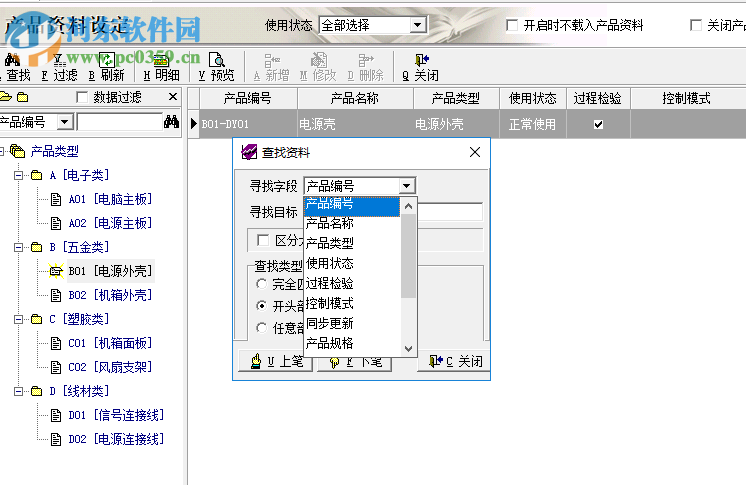Click the open folder icon above tree
This screenshot has width=746, height=485.
[6, 97]
